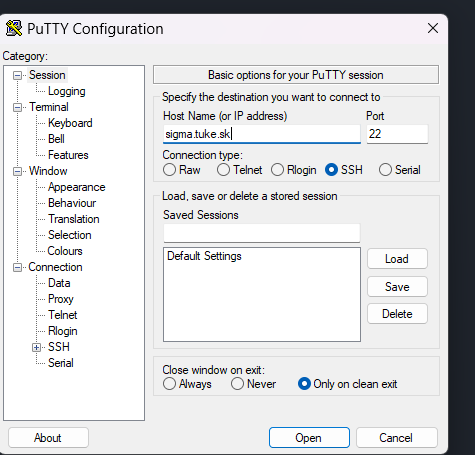Collapse the Terminal tree node
475x455 pixels.
(17, 108)
